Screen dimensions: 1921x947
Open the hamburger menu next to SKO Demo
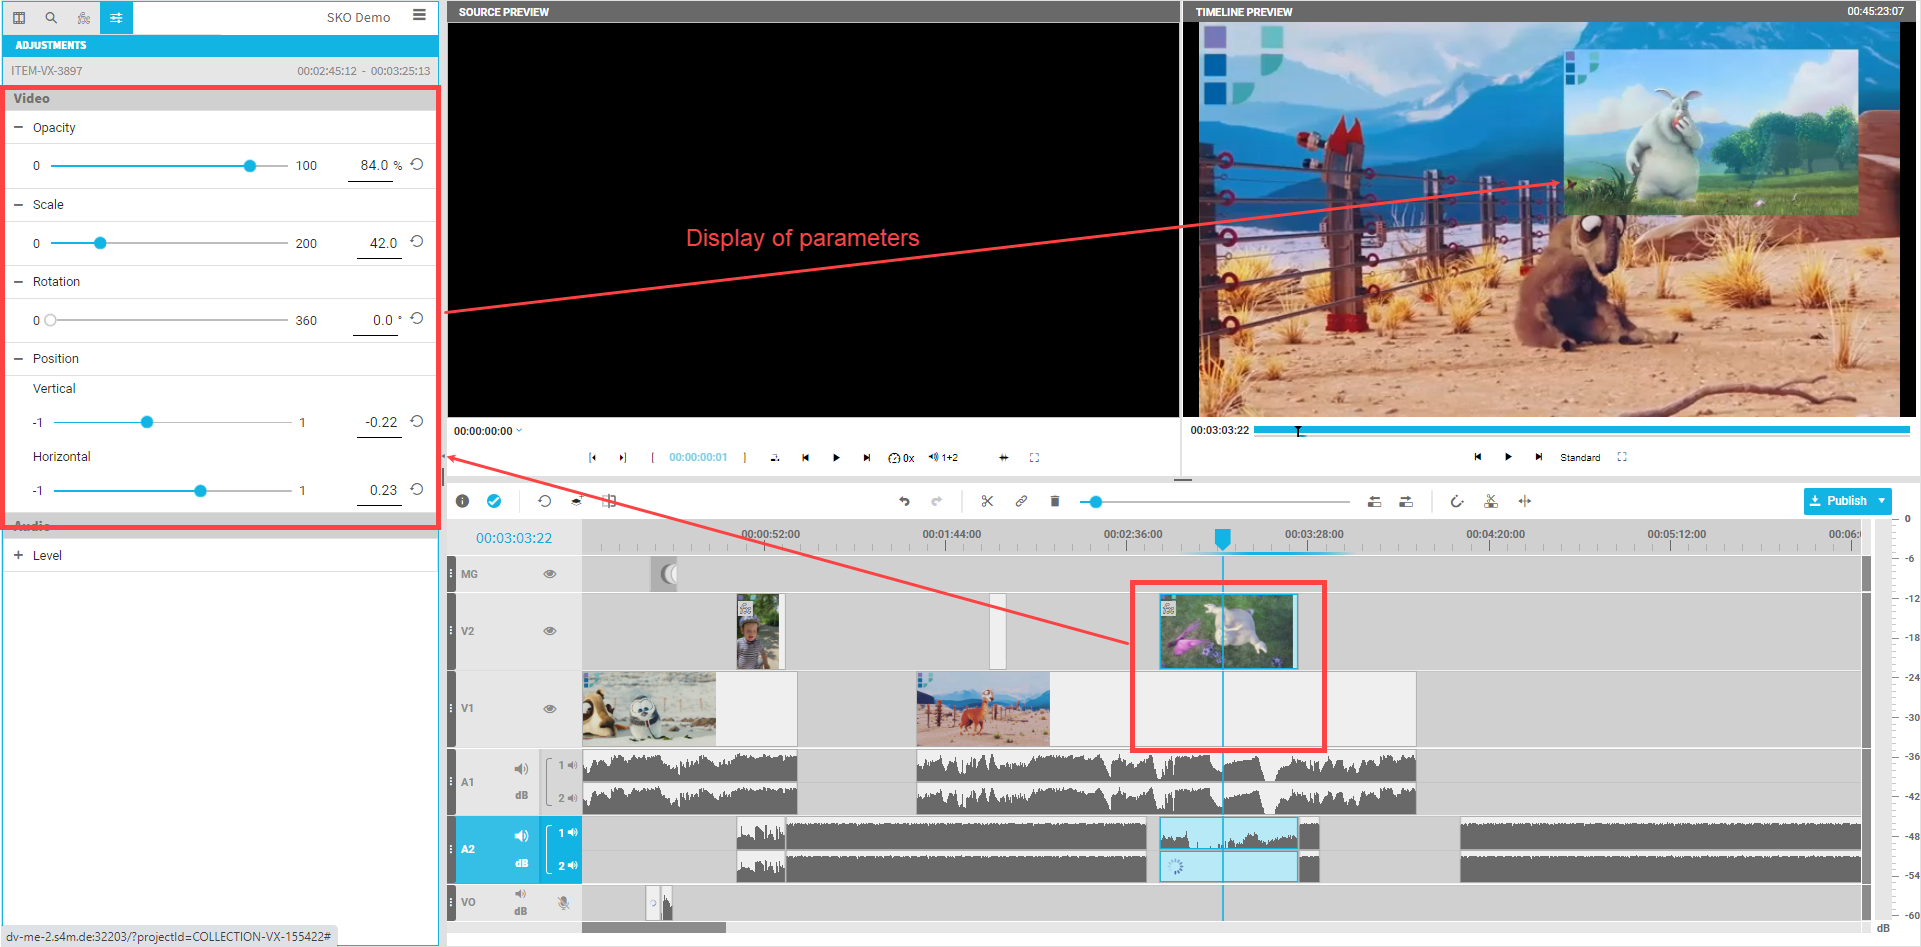click(419, 15)
